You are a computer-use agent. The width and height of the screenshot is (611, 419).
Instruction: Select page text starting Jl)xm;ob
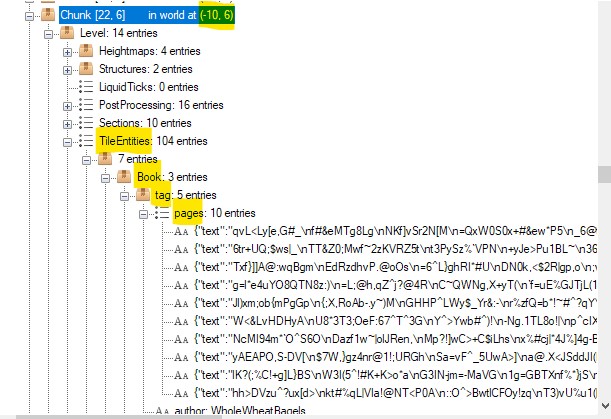pyautogui.click(x=395, y=303)
